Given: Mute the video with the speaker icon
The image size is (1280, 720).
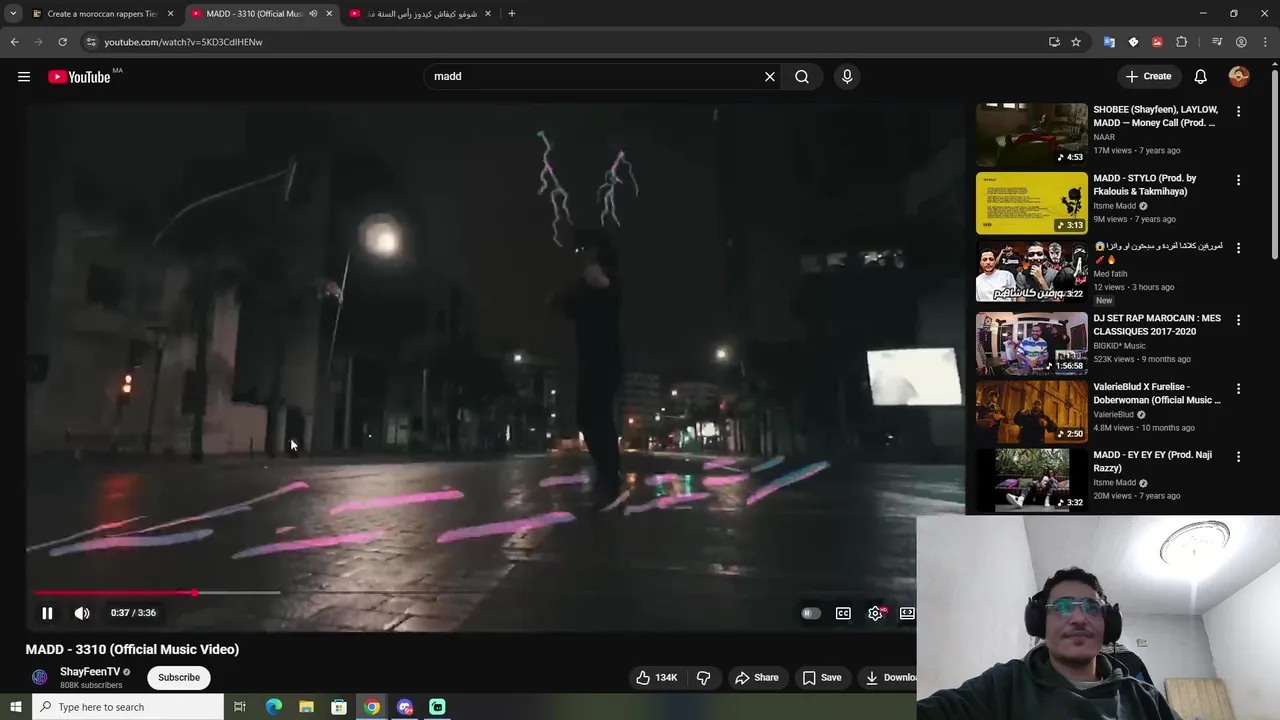Looking at the screenshot, I should (82, 613).
